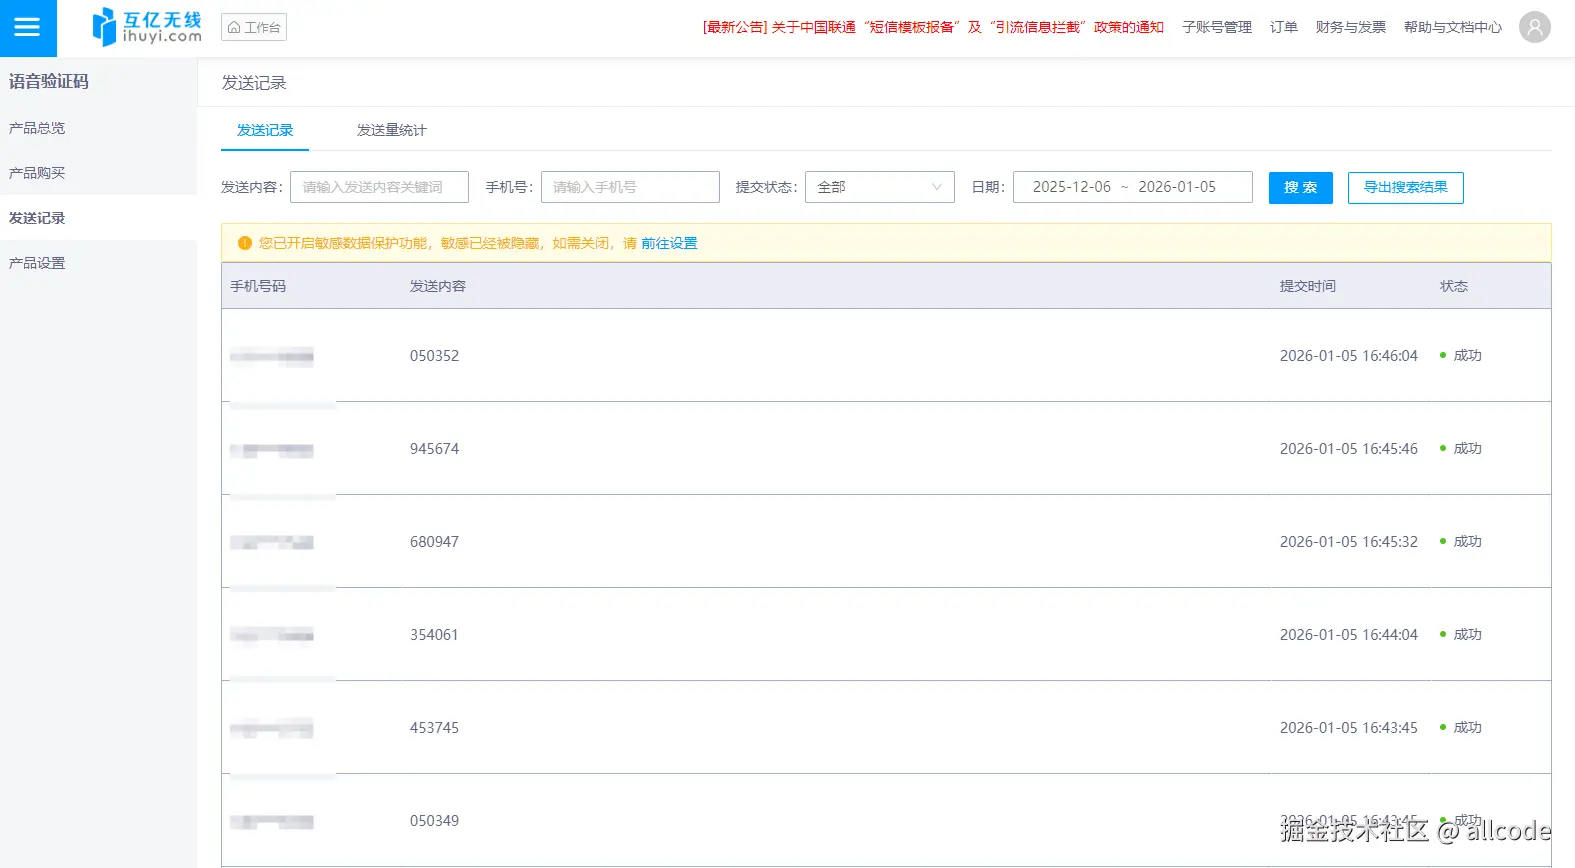Click 成功 status in 945674 row
This screenshot has height=868, width=1575.
click(1467, 449)
